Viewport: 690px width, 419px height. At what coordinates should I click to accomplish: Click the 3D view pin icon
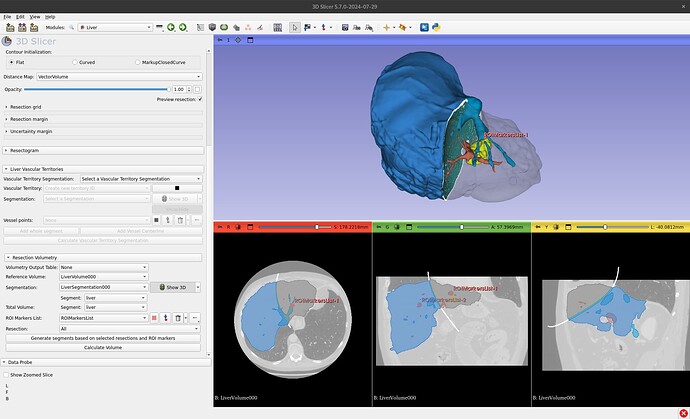[220, 40]
